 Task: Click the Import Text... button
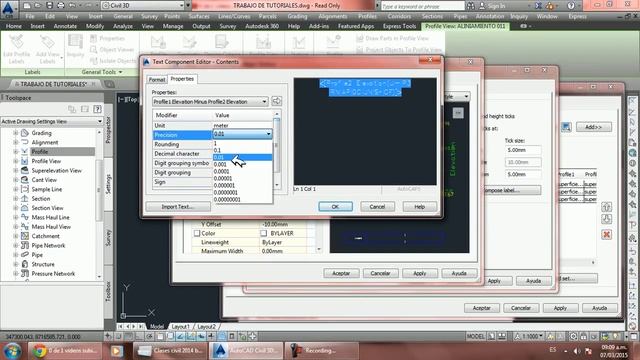[x=178, y=207]
